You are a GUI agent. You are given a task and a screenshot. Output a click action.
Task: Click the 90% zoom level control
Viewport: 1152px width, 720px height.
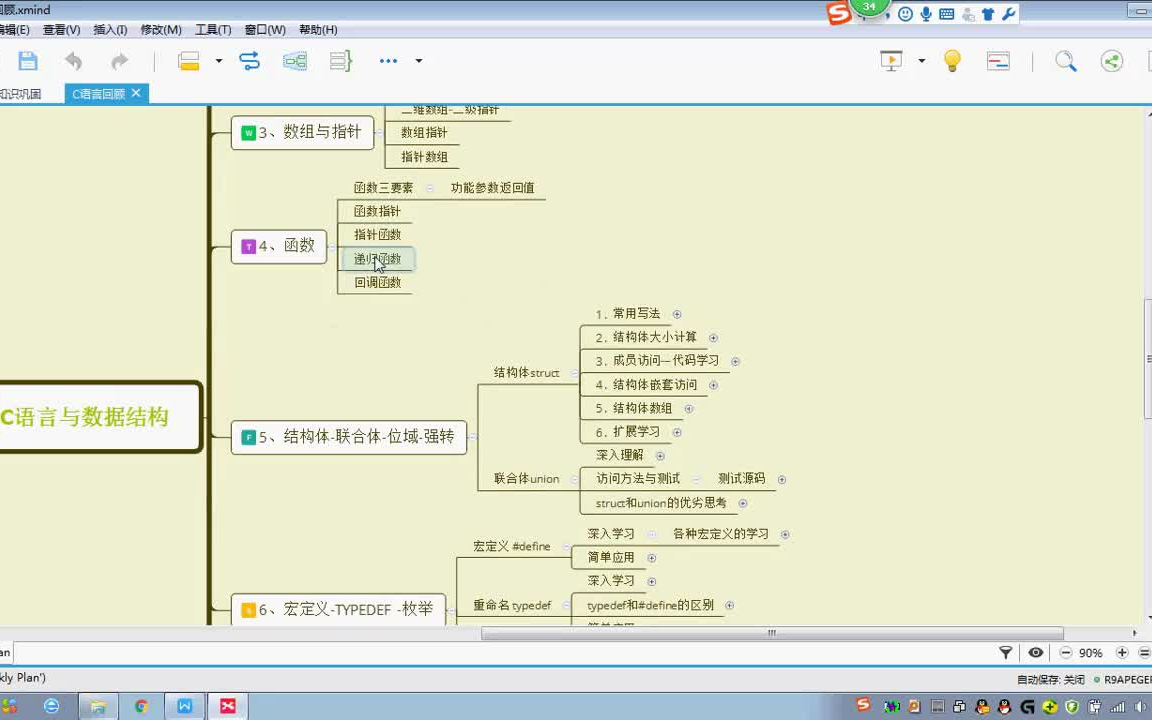coord(1090,652)
